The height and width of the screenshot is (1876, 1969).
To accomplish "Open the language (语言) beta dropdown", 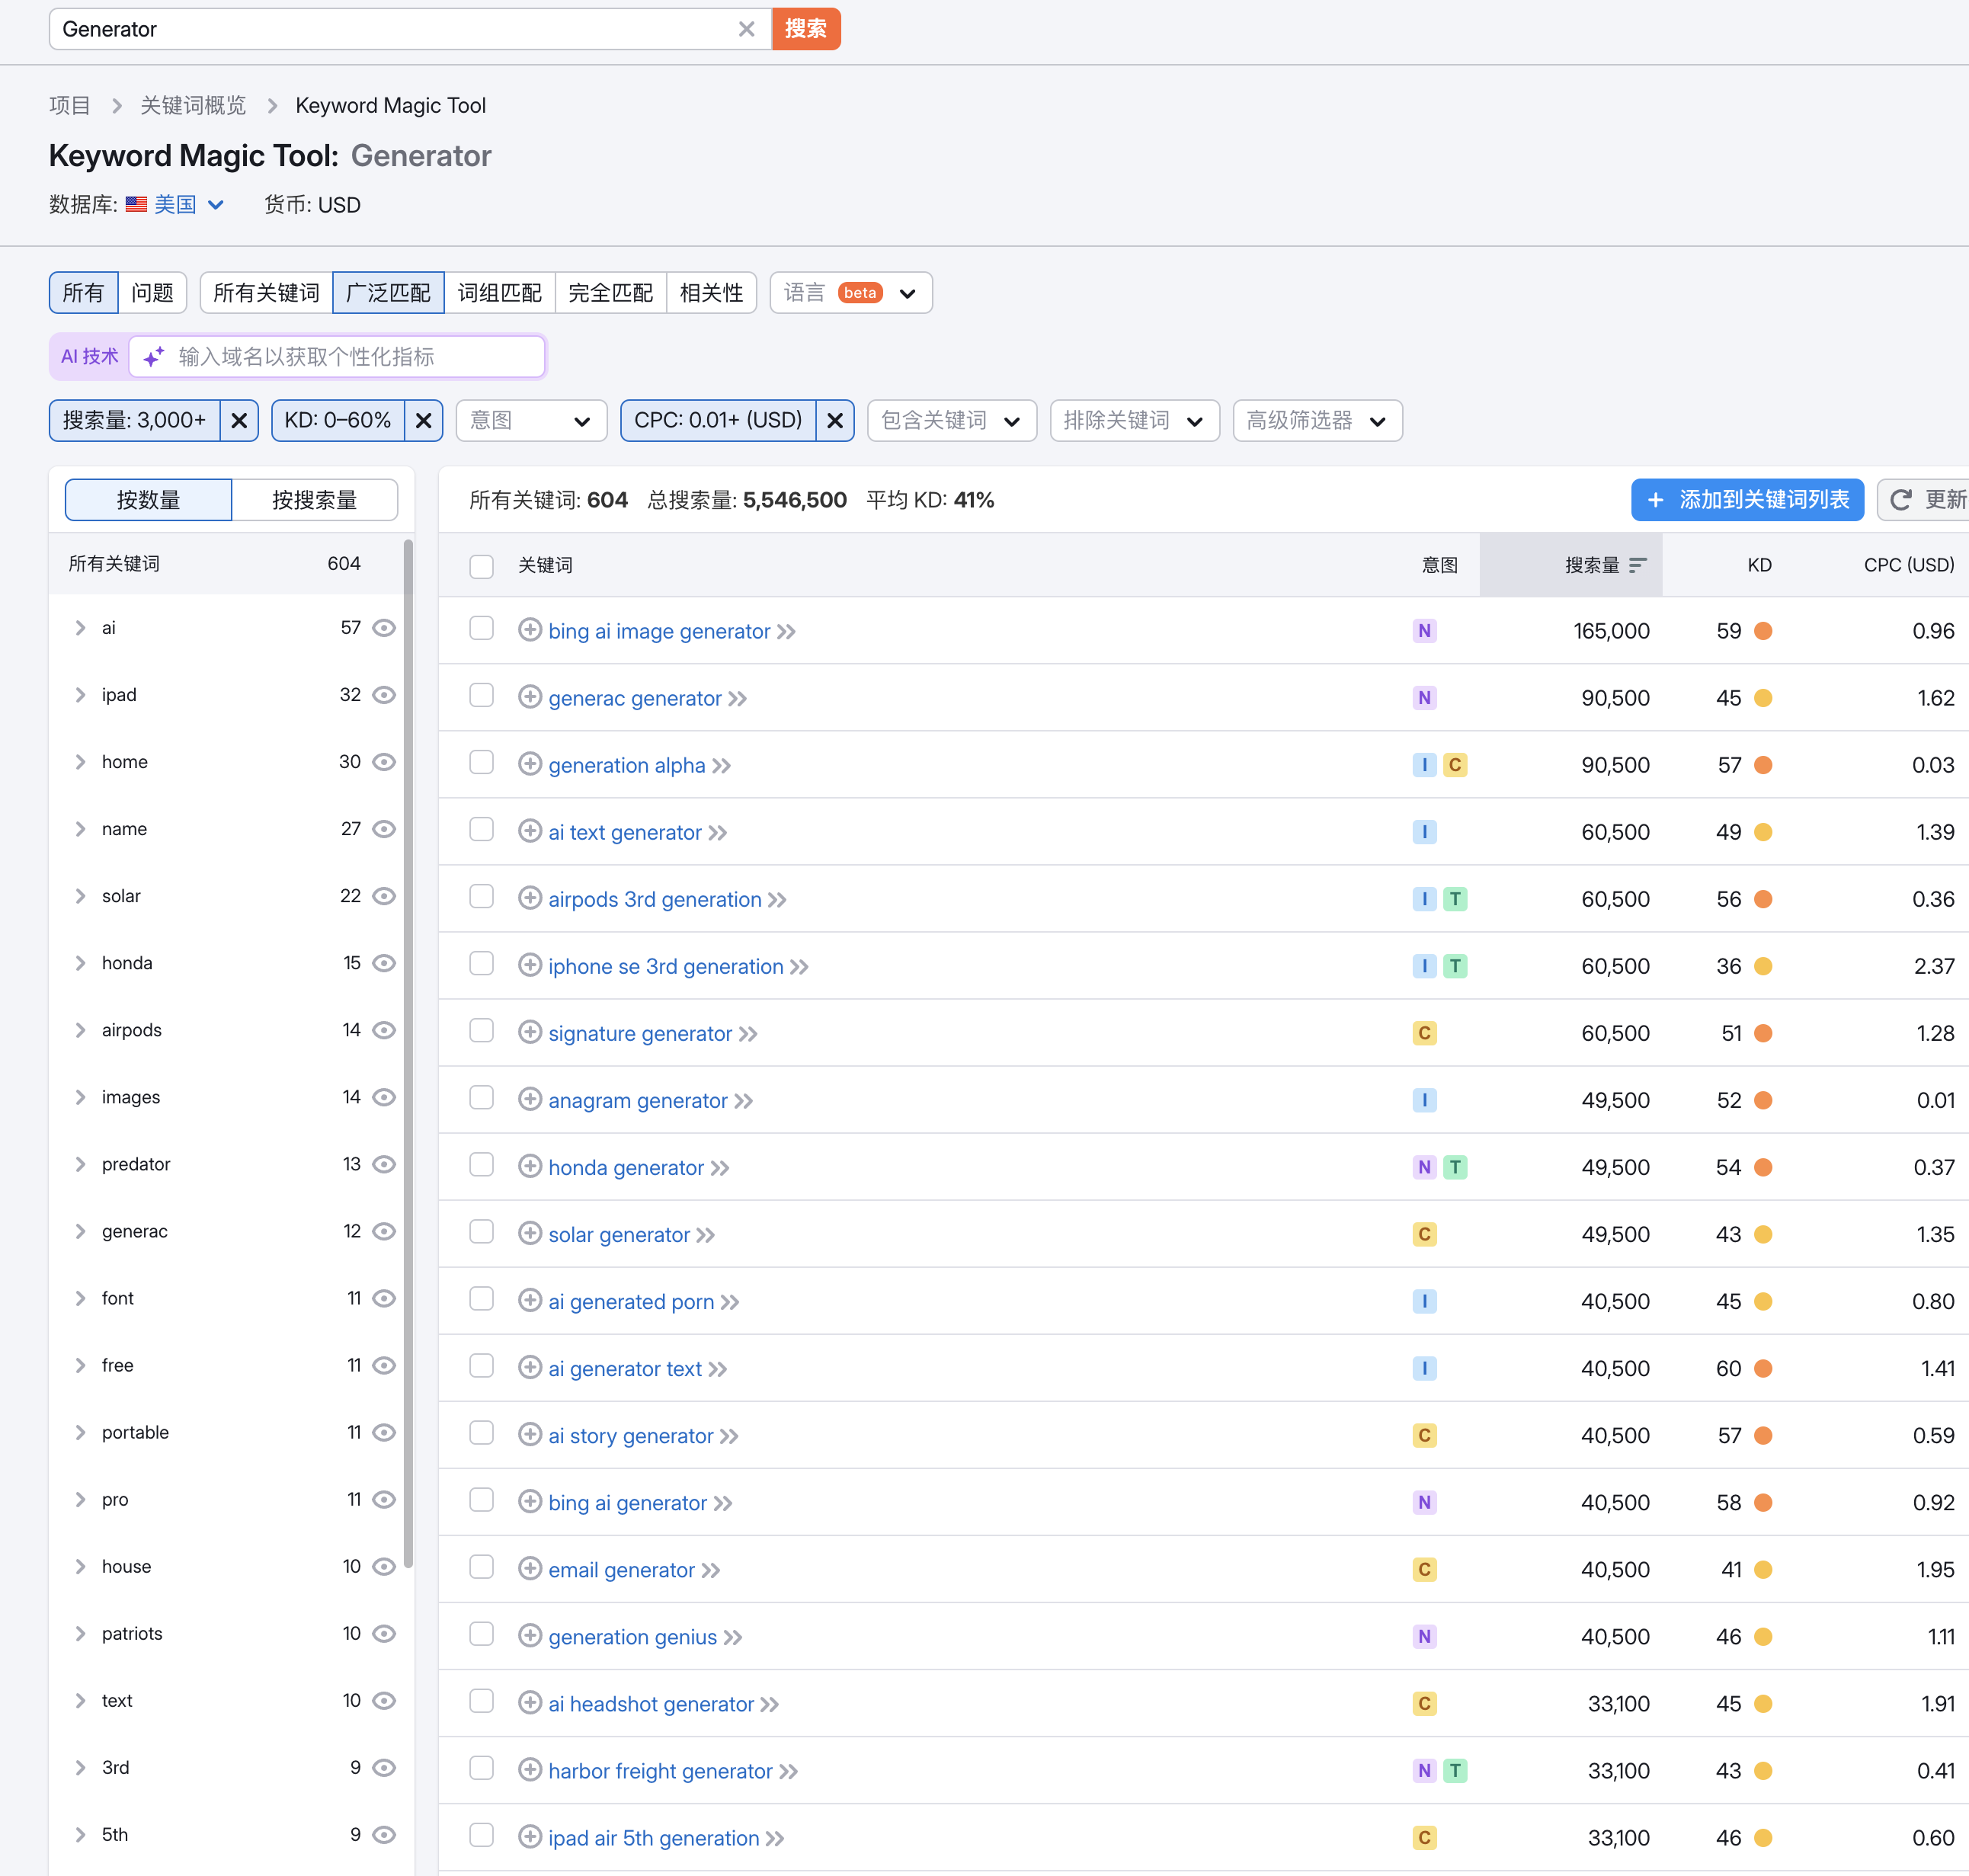I will click(x=850, y=293).
